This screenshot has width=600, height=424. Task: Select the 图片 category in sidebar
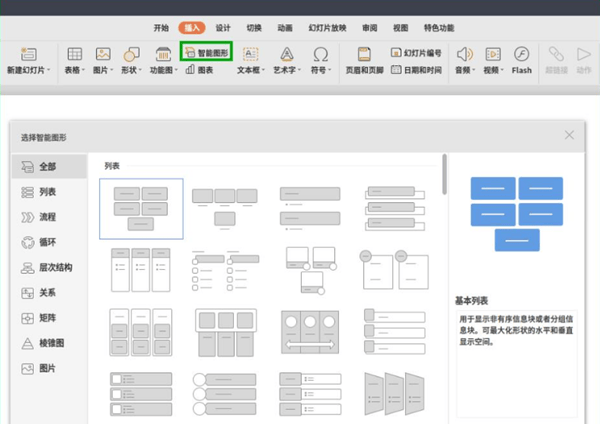tap(49, 369)
